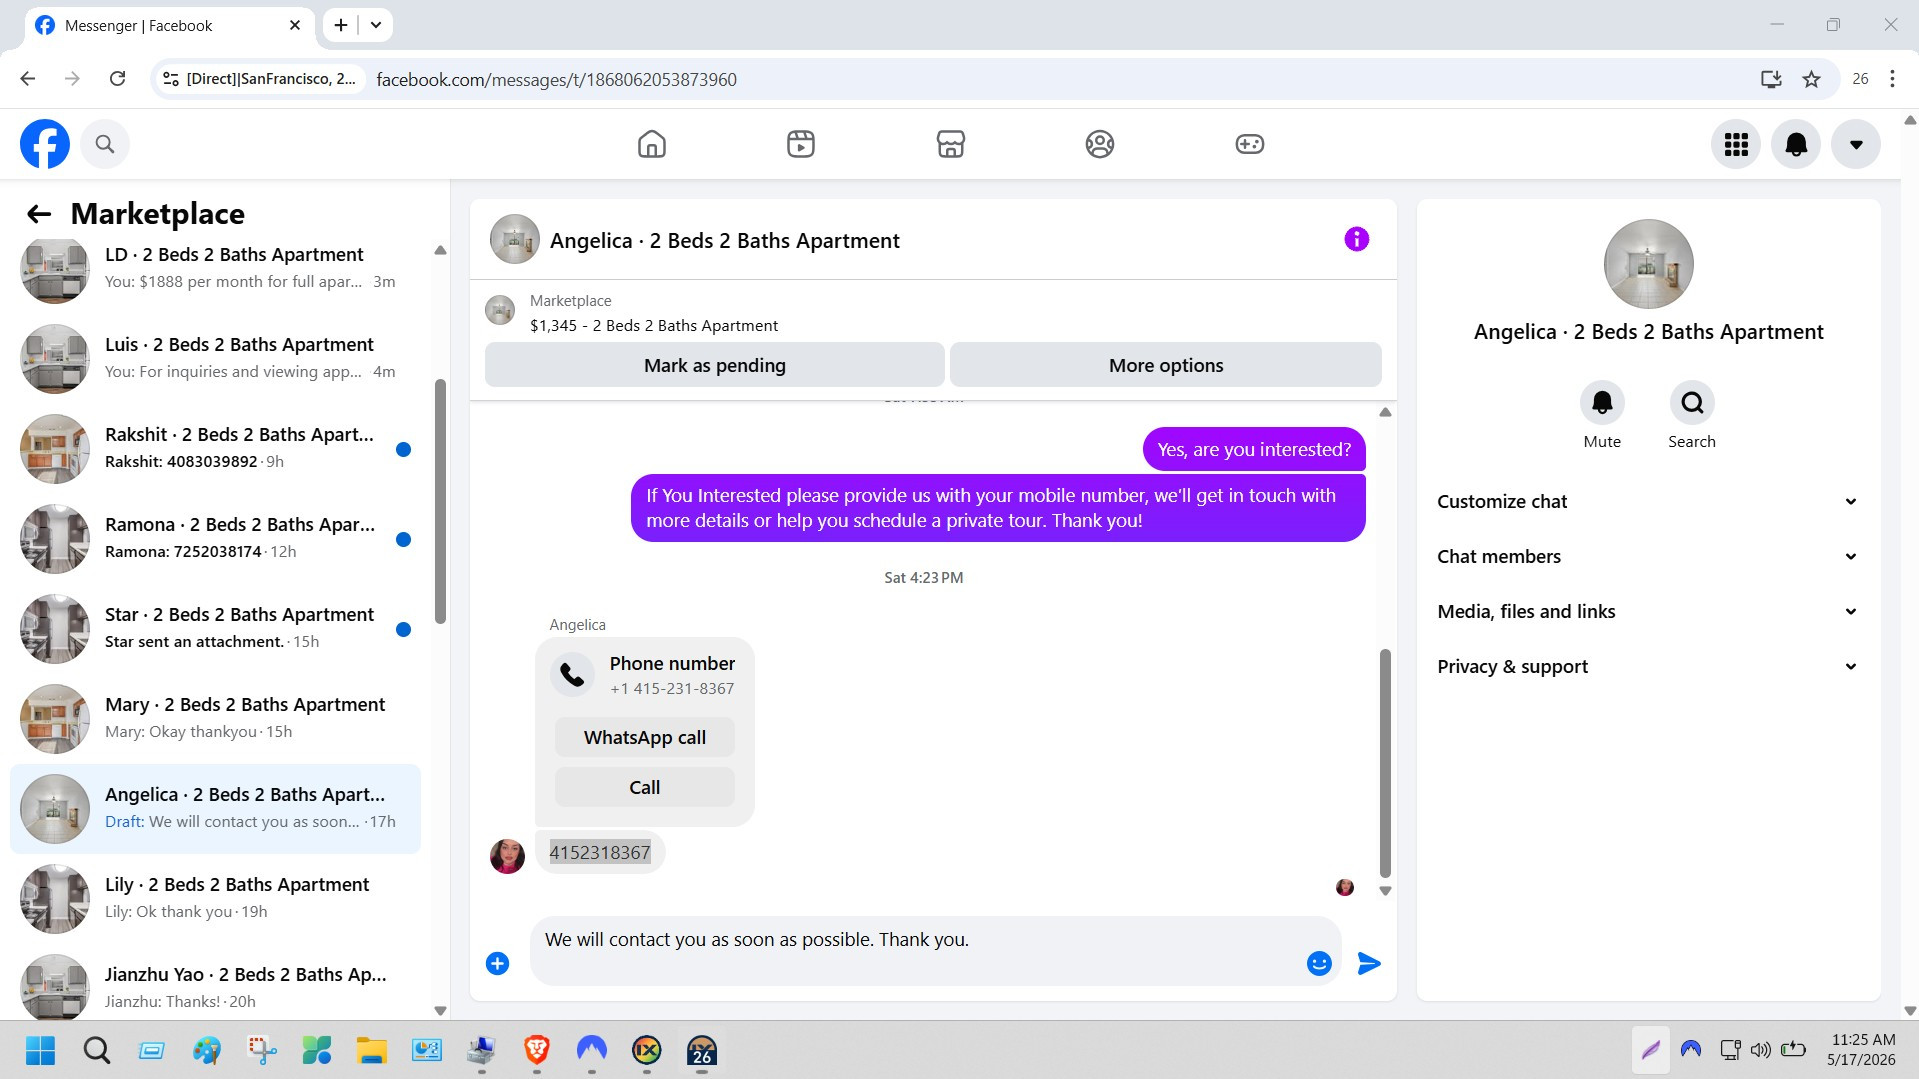Open File Explorer from taskbar
The height and width of the screenshot is (1079, 1919).
click(x=372, y=1050)
